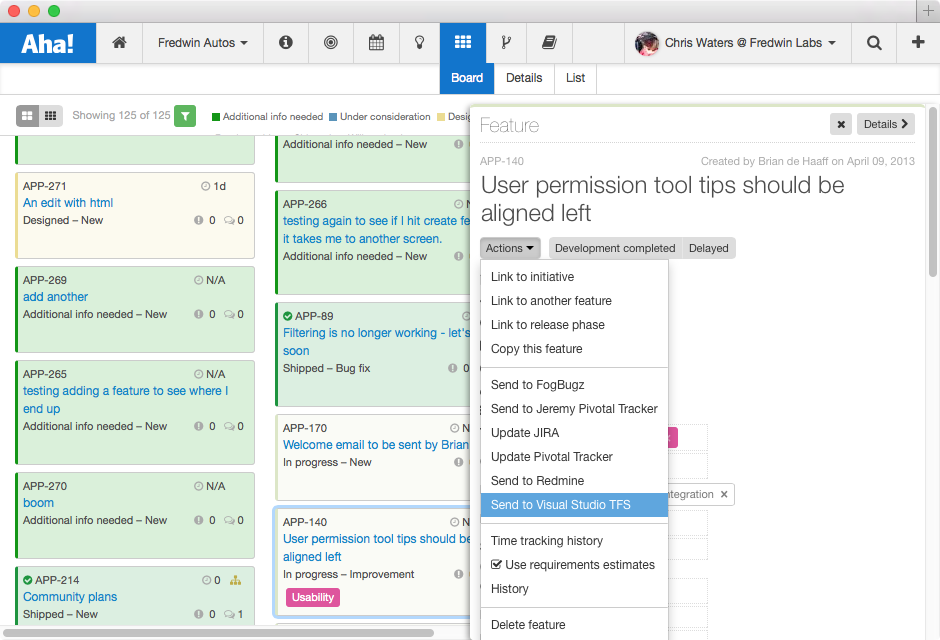Remove the integration tag with its X
940x640 pixels.
click(x=724, y=494)
